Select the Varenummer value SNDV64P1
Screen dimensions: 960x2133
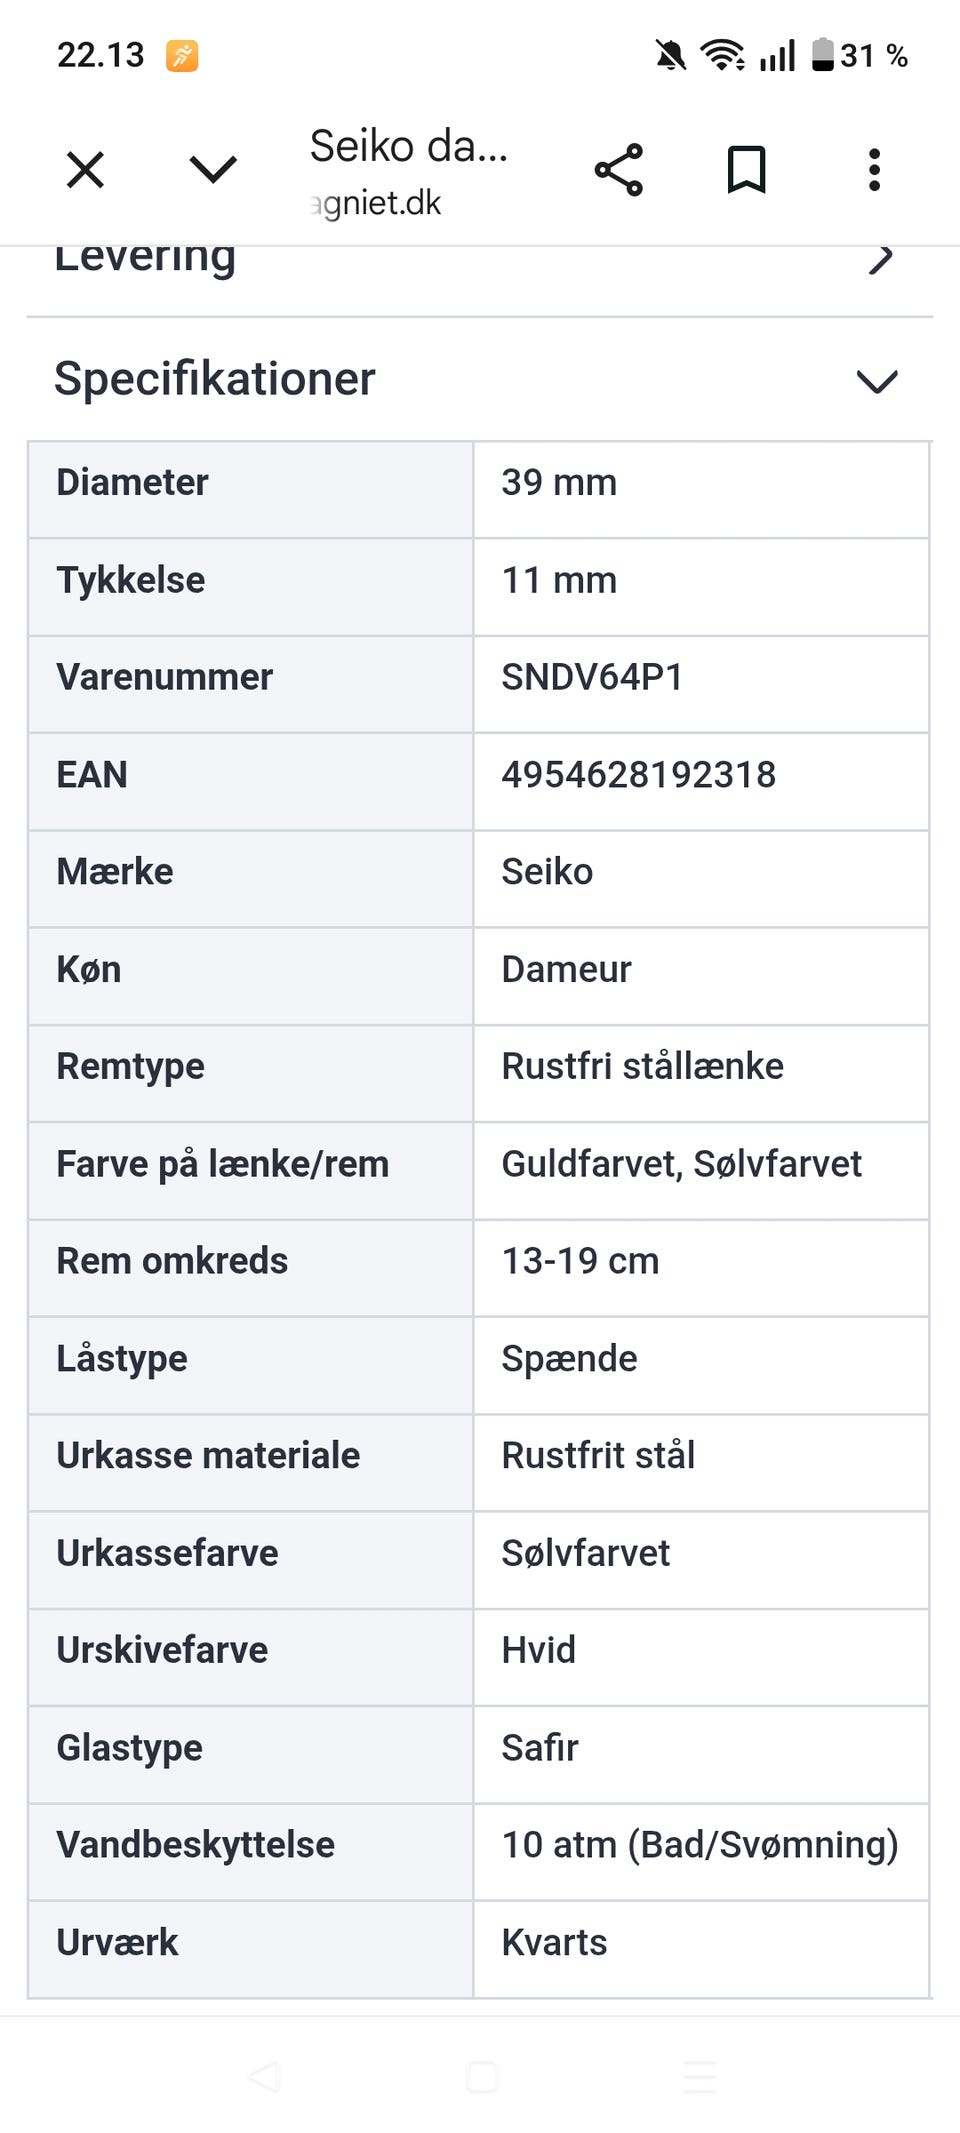[592, 677]
